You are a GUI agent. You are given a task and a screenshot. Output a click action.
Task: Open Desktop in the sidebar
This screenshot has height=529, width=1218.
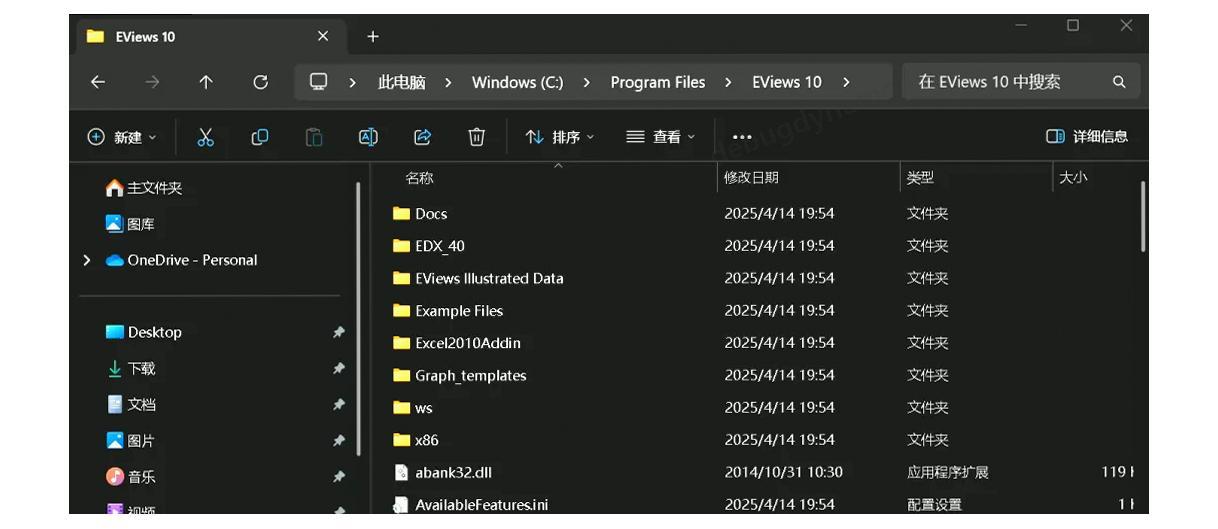click(144, 332)
